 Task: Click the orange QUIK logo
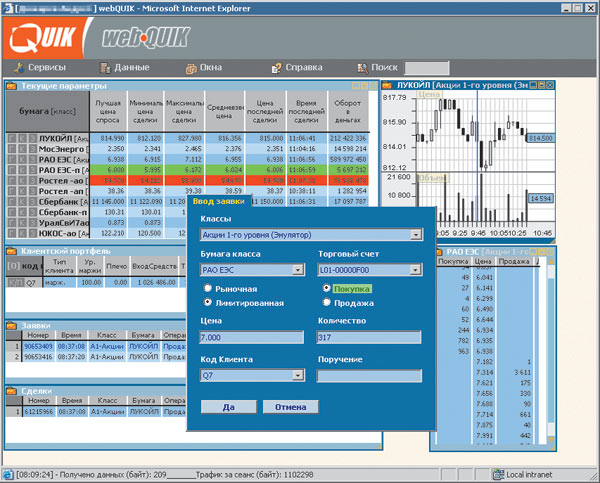43,38
